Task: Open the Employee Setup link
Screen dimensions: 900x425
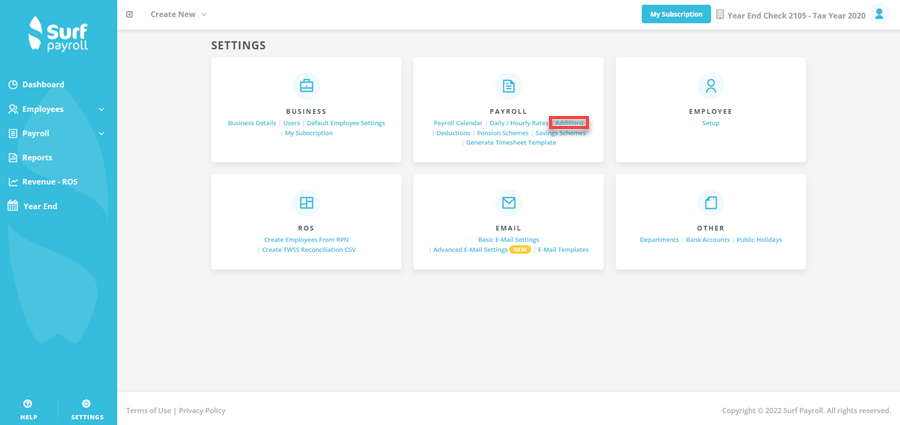Action: [711, 123]
